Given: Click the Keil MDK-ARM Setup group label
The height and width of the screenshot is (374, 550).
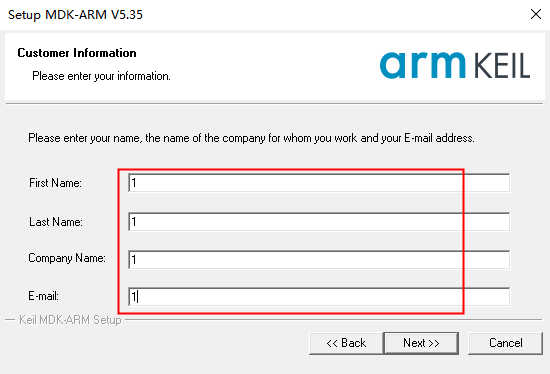Looking at the screenshot, I should pos(70,320).
